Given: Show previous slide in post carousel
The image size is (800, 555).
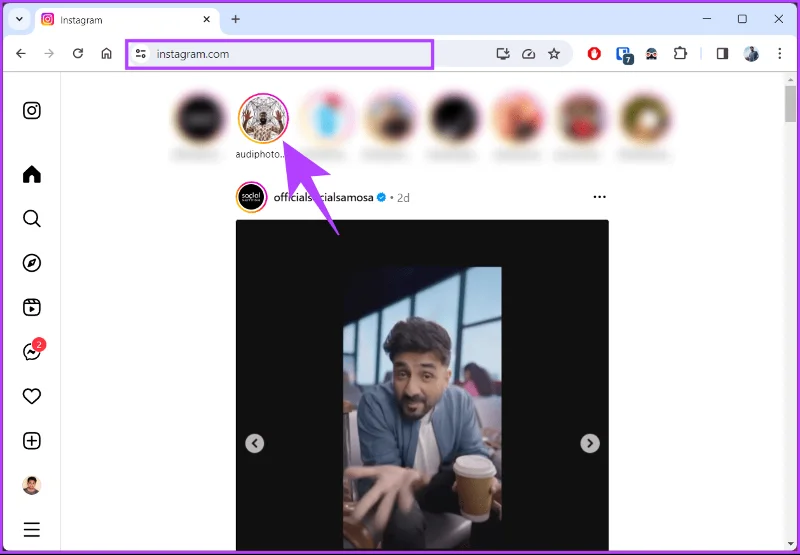Looking at the screenshot, I should pos(255,443).
